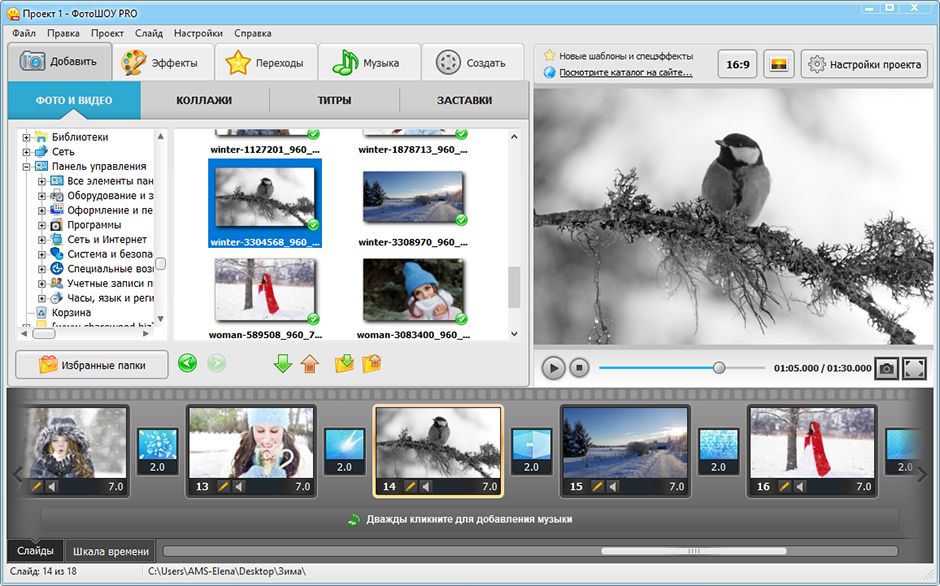This screenshot has width=940, height=586.
Task: Play the slideshow preview
Action: coord(553,368)
